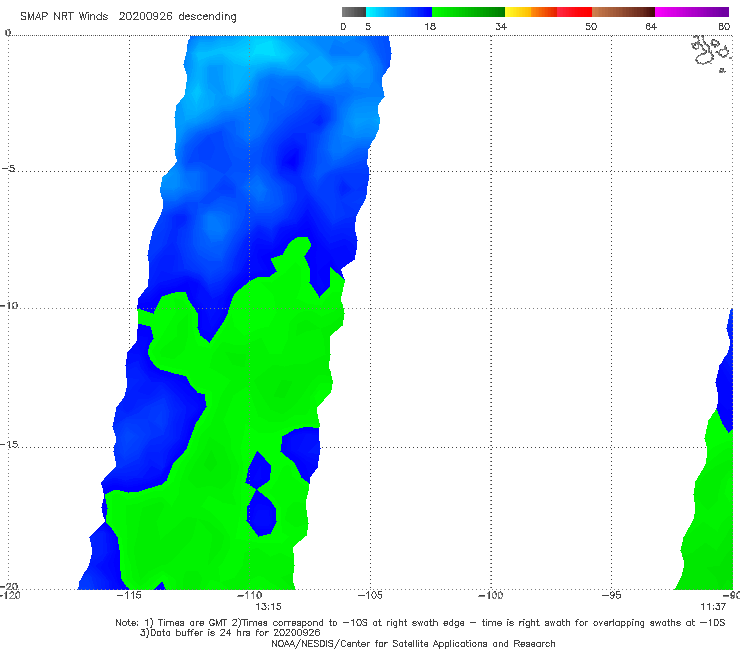Click the color bar label '18'
Image resolution: width=740 pixels, height=650 pixels.
(430, 26)
